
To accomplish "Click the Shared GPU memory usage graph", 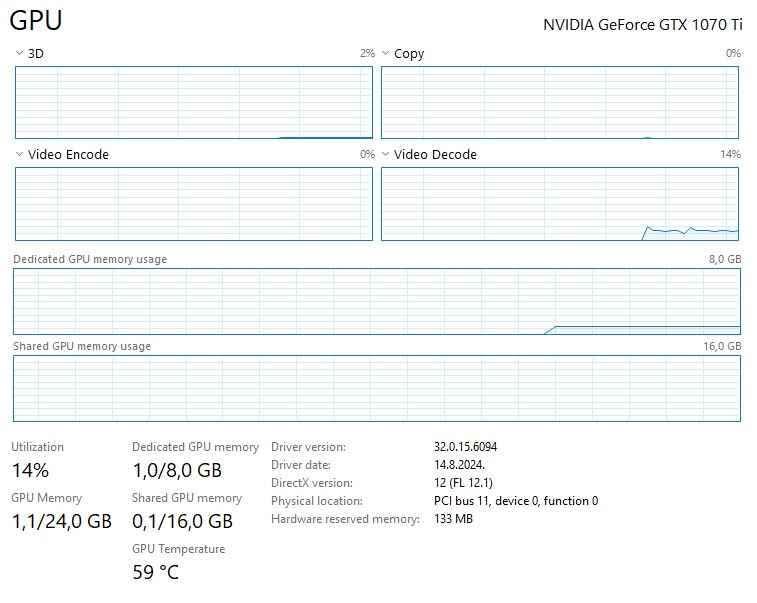I will 377,388.
